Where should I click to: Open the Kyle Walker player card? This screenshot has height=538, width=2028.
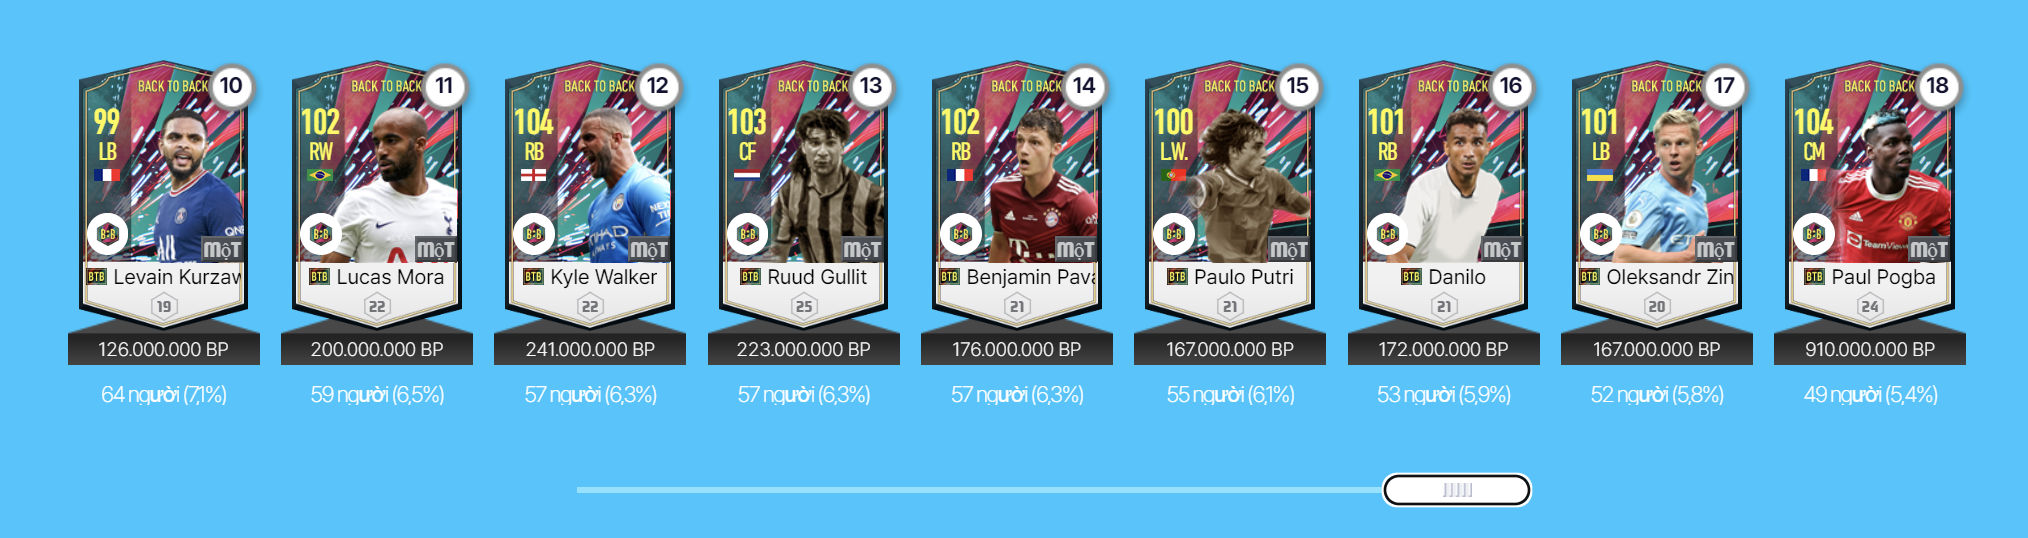pos(590,195)
